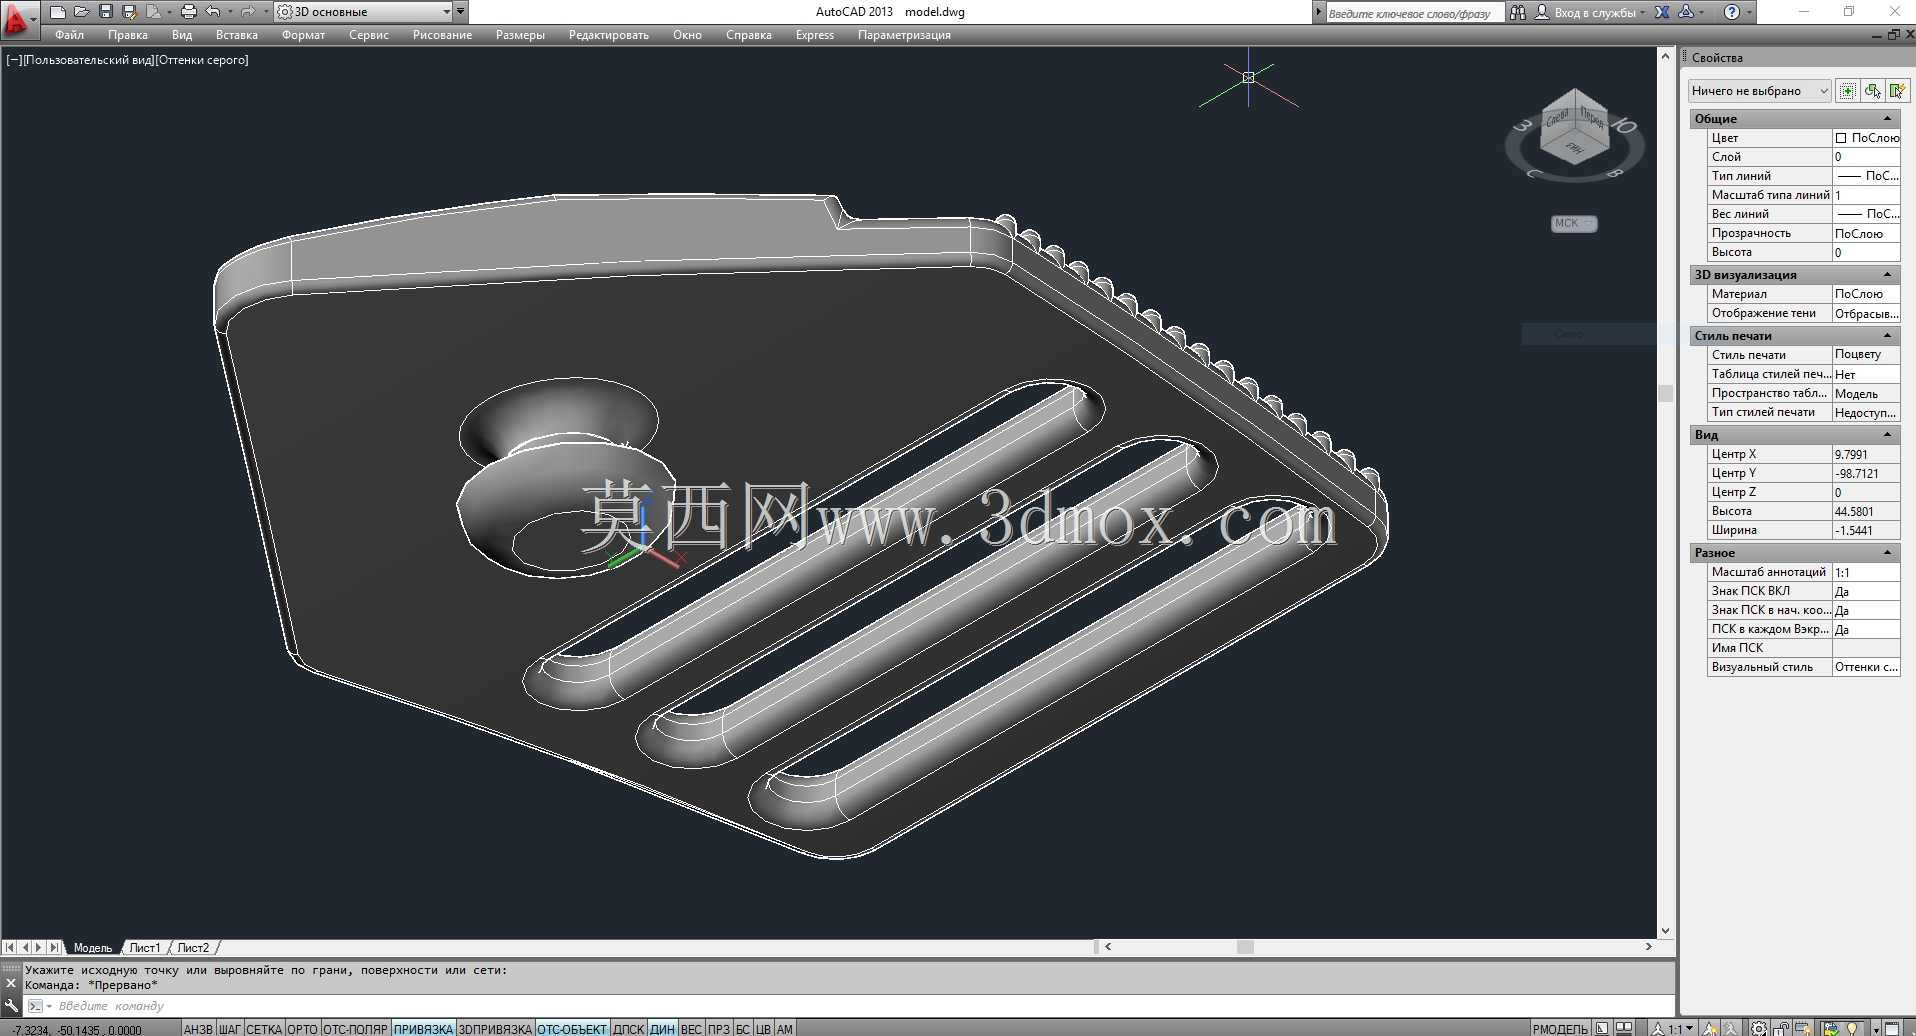
Task: Open the 'Редактировать' menu
Action: click(x=608, y=35)
